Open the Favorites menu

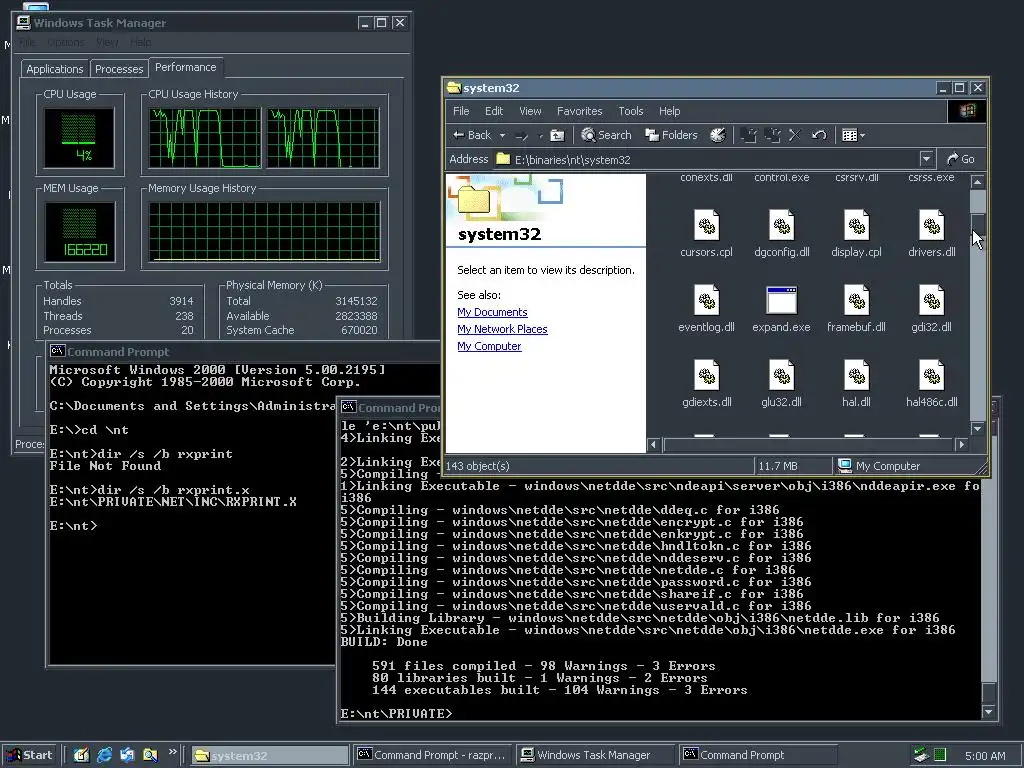579,111
